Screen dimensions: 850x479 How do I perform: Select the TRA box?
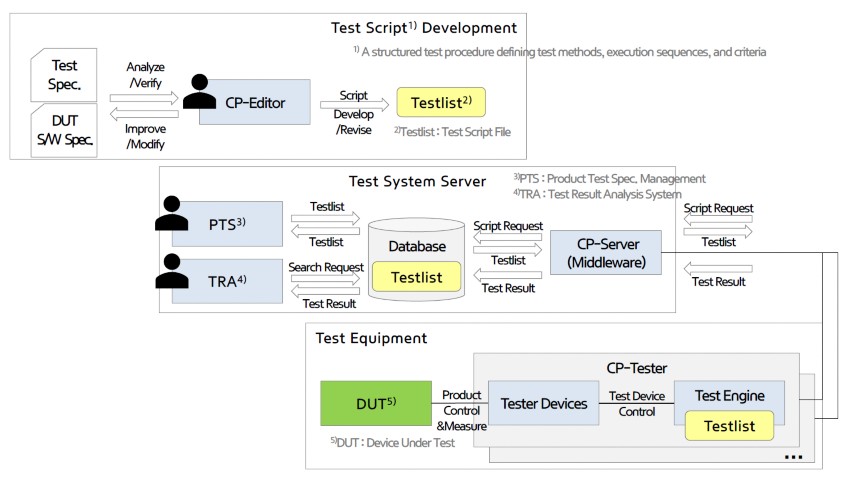227,281
